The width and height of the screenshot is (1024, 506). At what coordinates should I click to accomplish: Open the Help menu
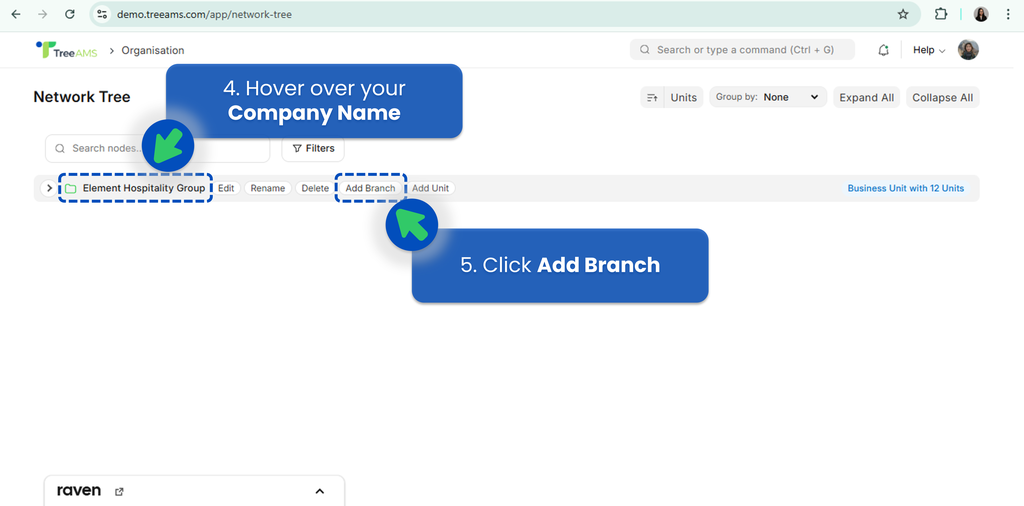(x=928, y=50)
